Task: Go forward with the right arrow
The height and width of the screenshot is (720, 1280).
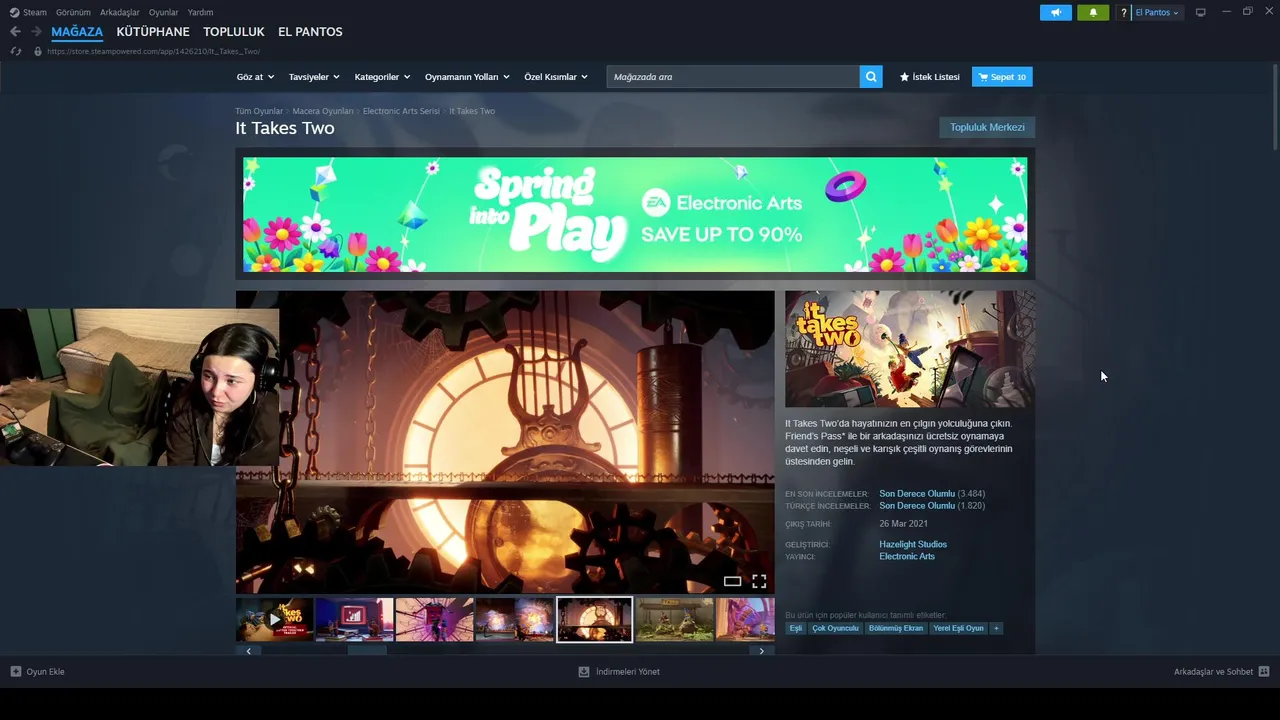Action: click(x=36, y=32)
